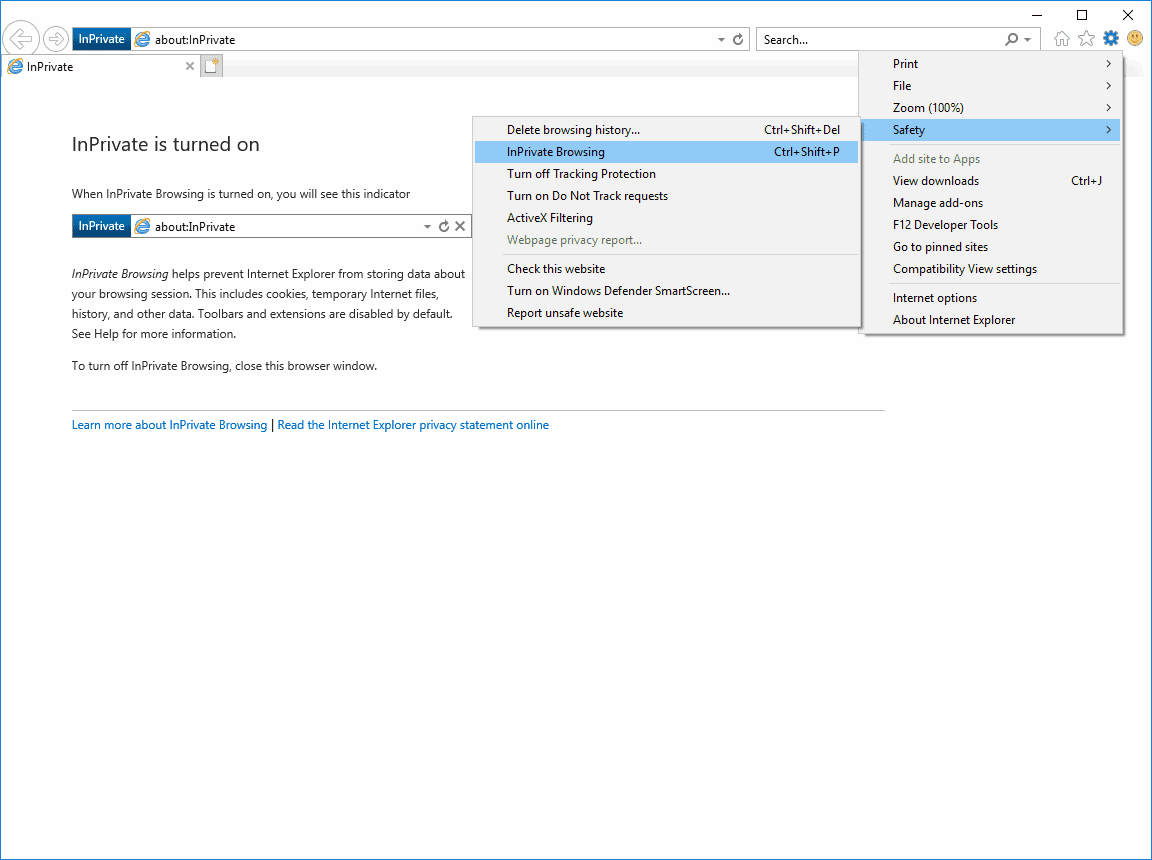Open Internet options

[x=990, y=297]
